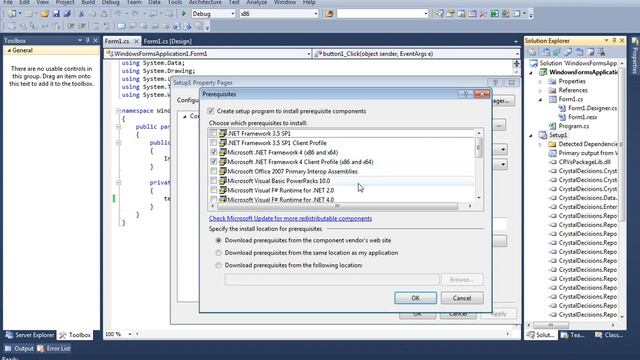Open the File Types Editor icon

coord(568,52)
